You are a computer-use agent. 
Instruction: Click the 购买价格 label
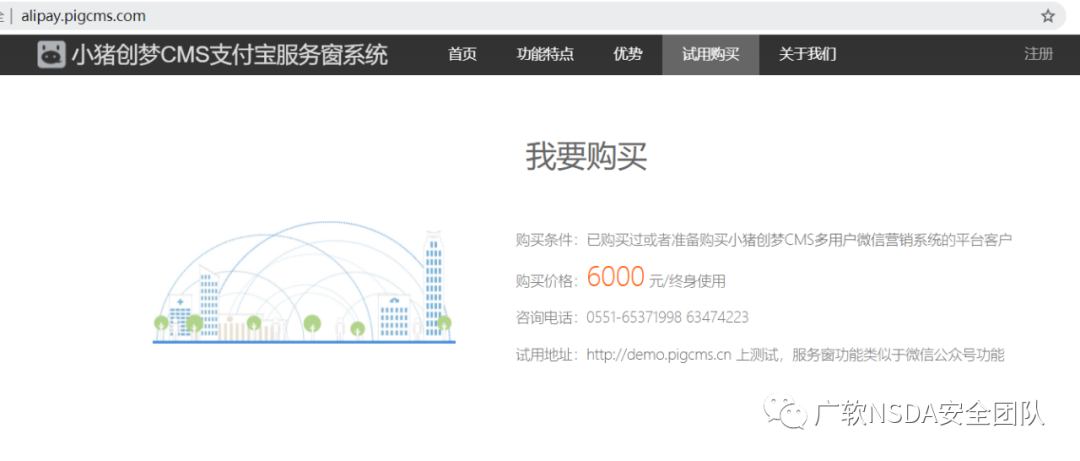coord(545,281)
